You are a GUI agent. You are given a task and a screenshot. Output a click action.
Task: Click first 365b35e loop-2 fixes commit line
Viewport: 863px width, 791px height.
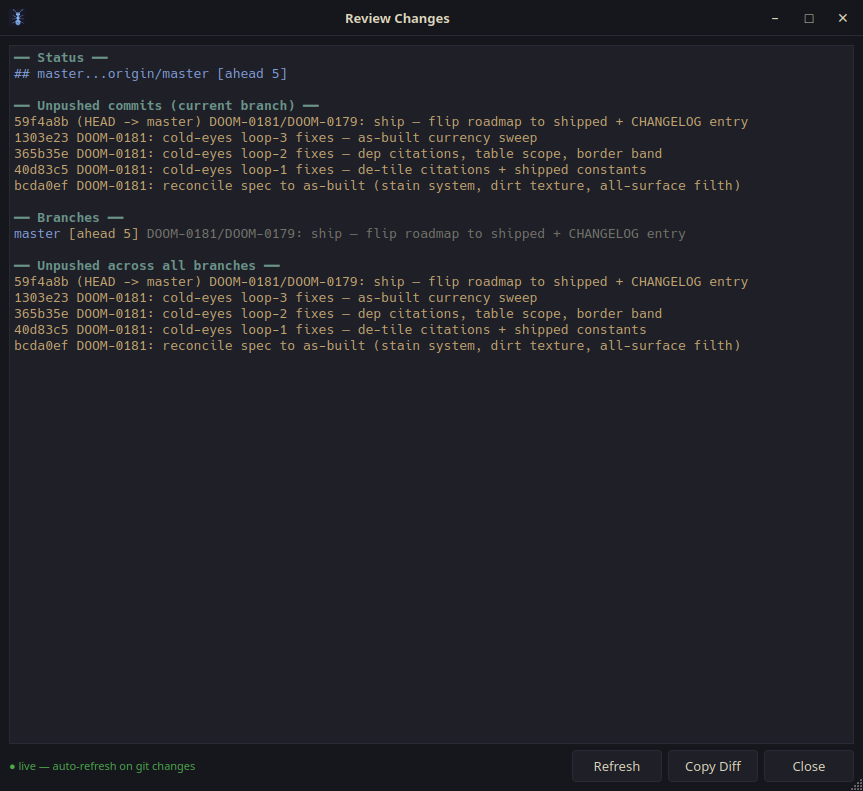click(338, 154)
